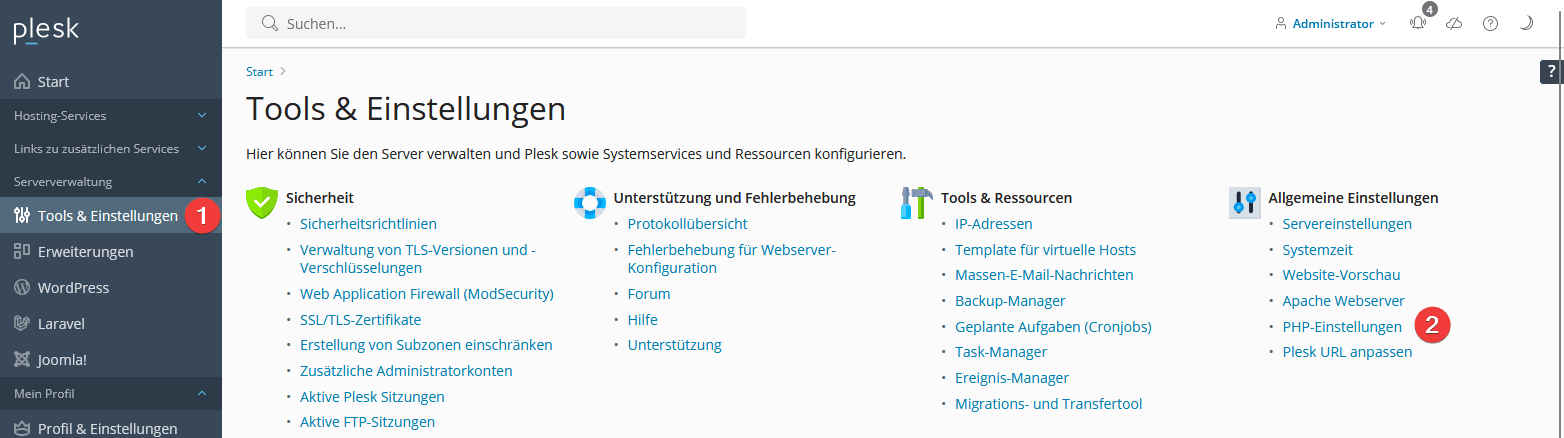Open Systemzeit link
This screenshot has width=1564, height=438.
[x=1318, y=250]
